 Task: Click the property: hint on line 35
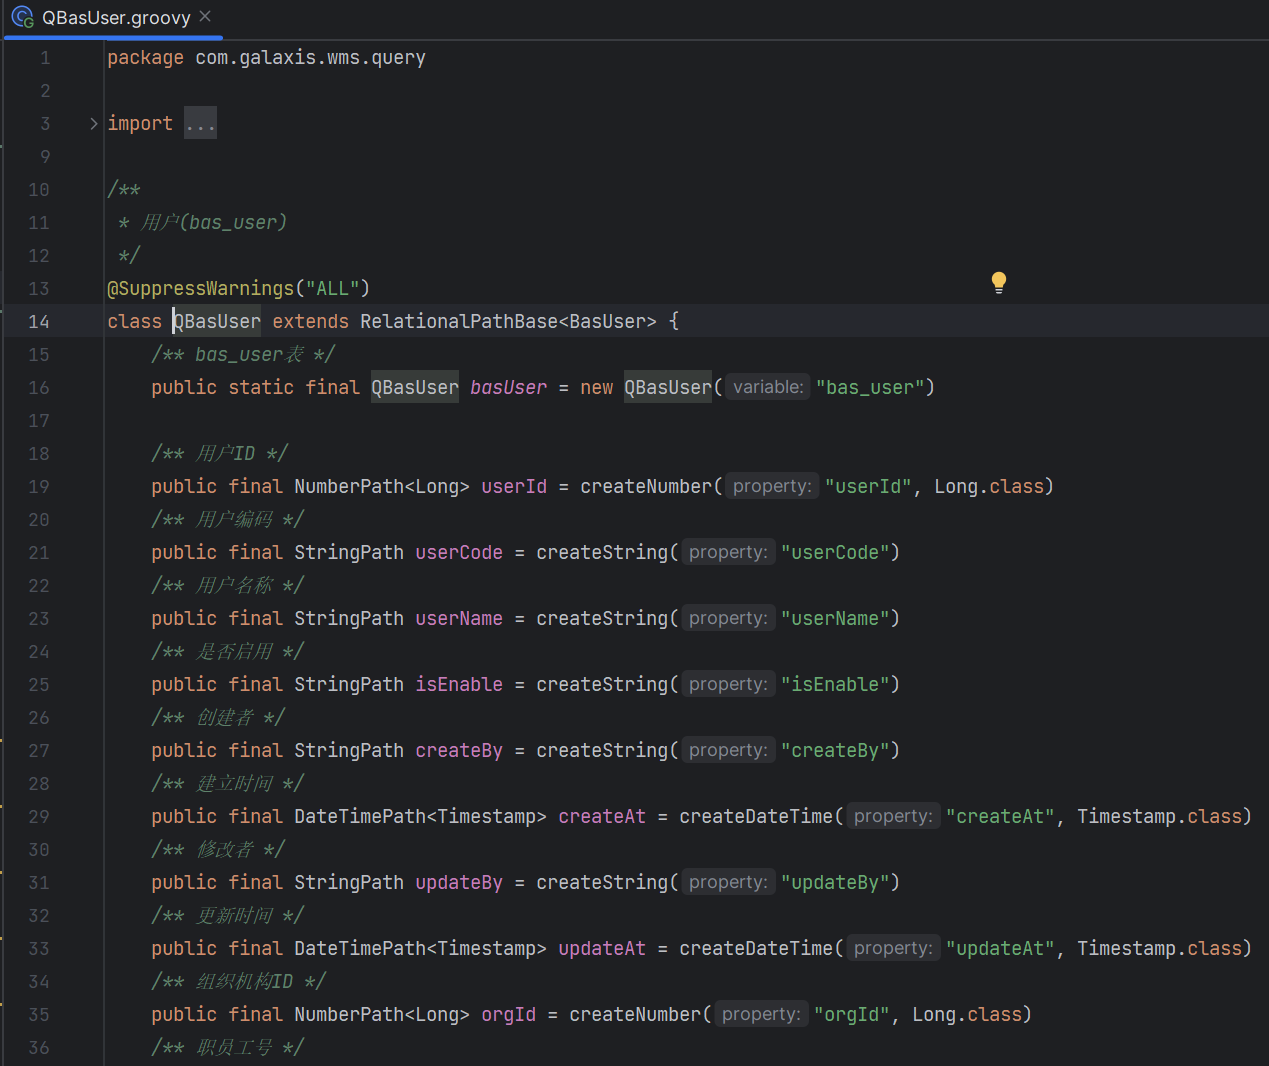761,1014
